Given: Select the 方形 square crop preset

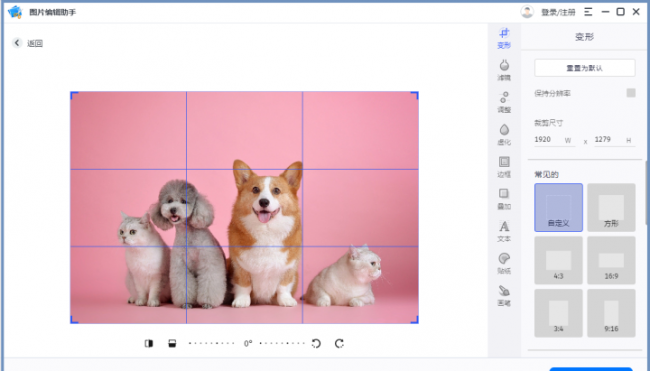Looking at the screenshot, I should [611, 208].
